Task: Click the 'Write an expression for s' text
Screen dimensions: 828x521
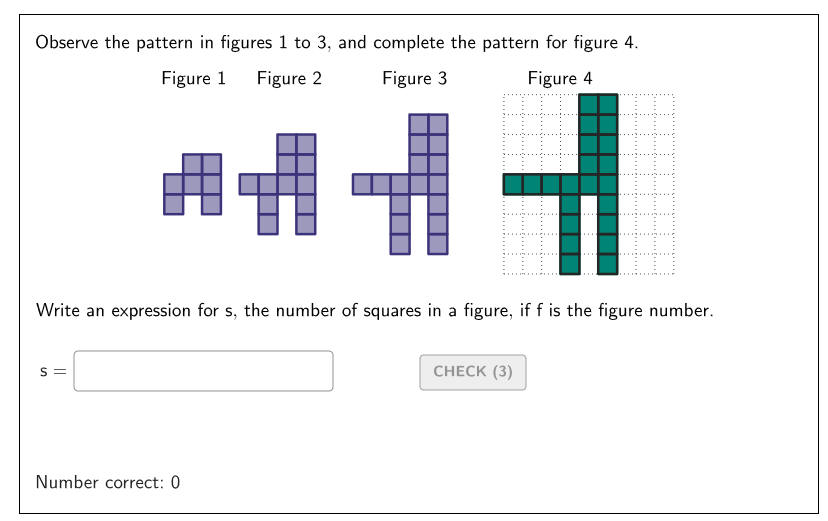Action: [374, 310]
